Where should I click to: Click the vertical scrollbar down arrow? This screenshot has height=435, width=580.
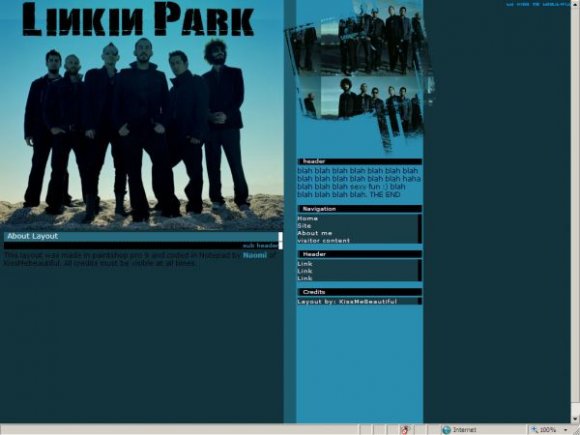coord(575,419)
